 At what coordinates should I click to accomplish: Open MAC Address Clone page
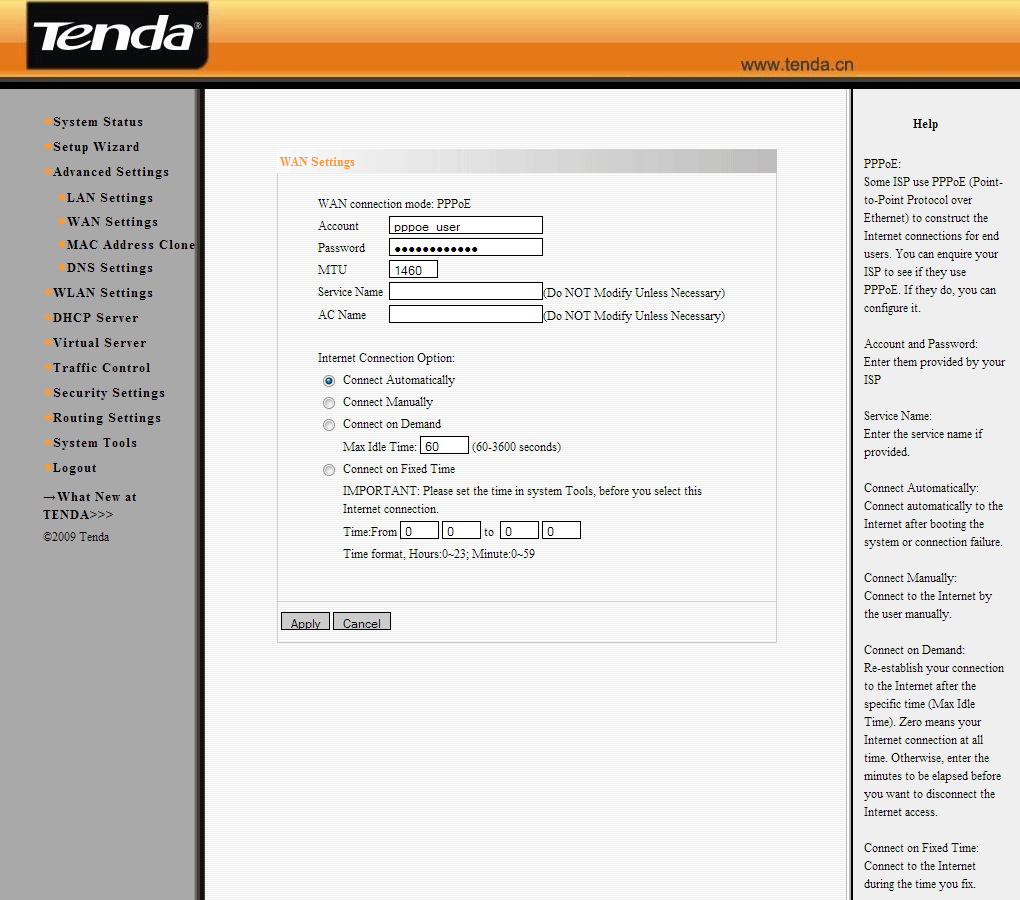click(130, 245)
